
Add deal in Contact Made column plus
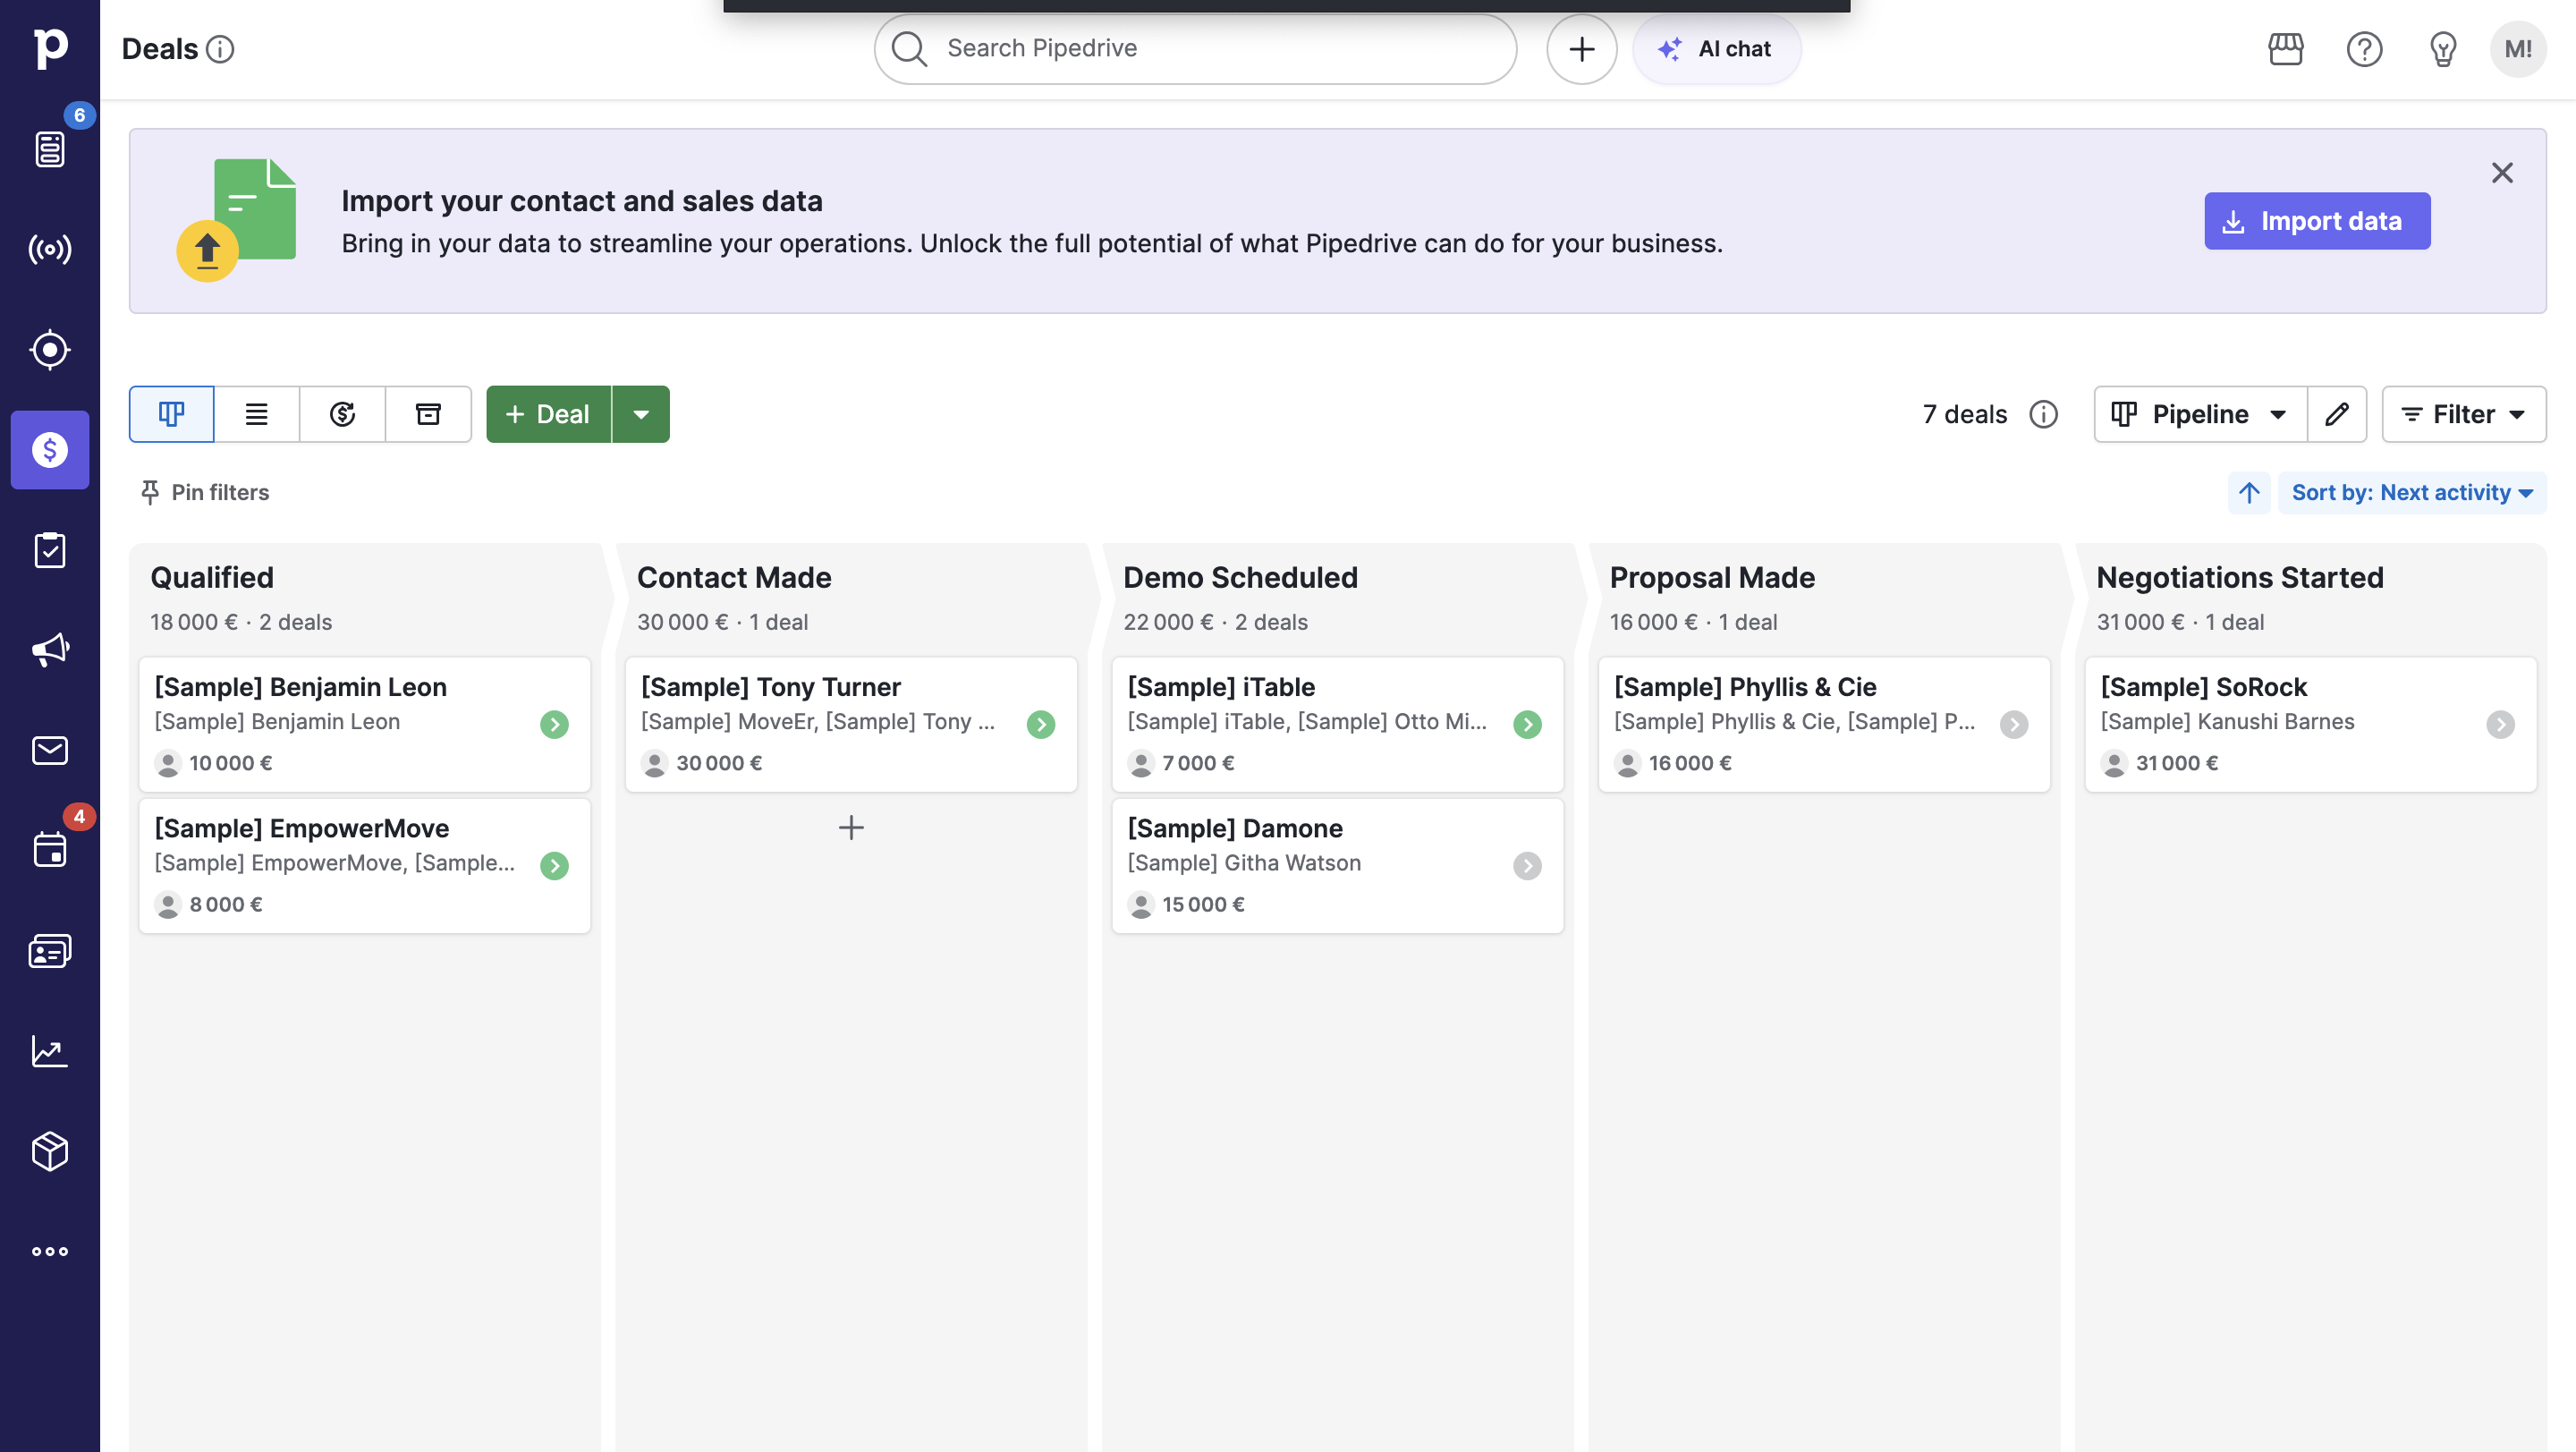(851, 827)
